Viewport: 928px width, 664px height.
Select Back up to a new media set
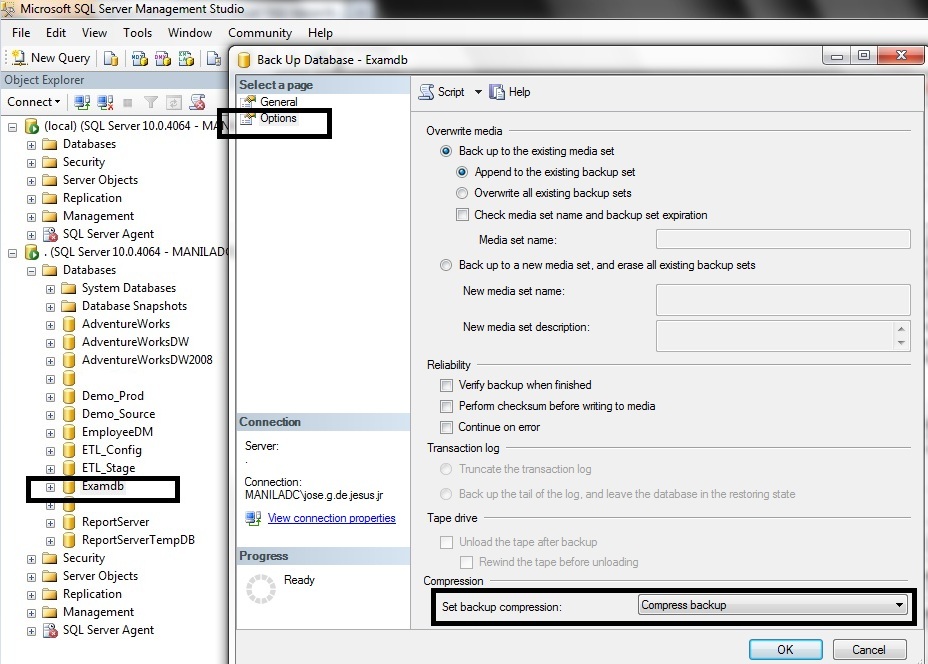click(x=446, y=265)
